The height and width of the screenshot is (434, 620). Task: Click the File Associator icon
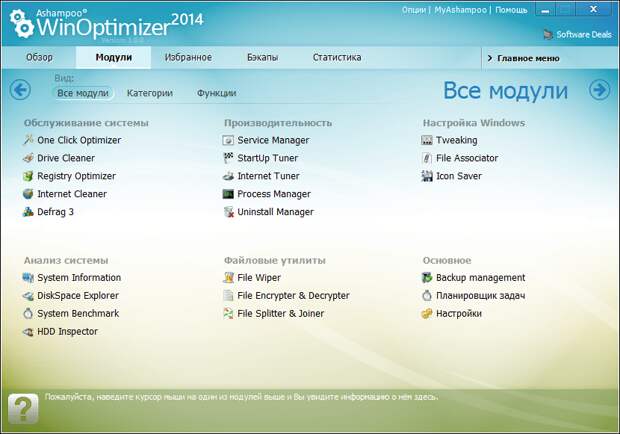click(x=427, y=158)
